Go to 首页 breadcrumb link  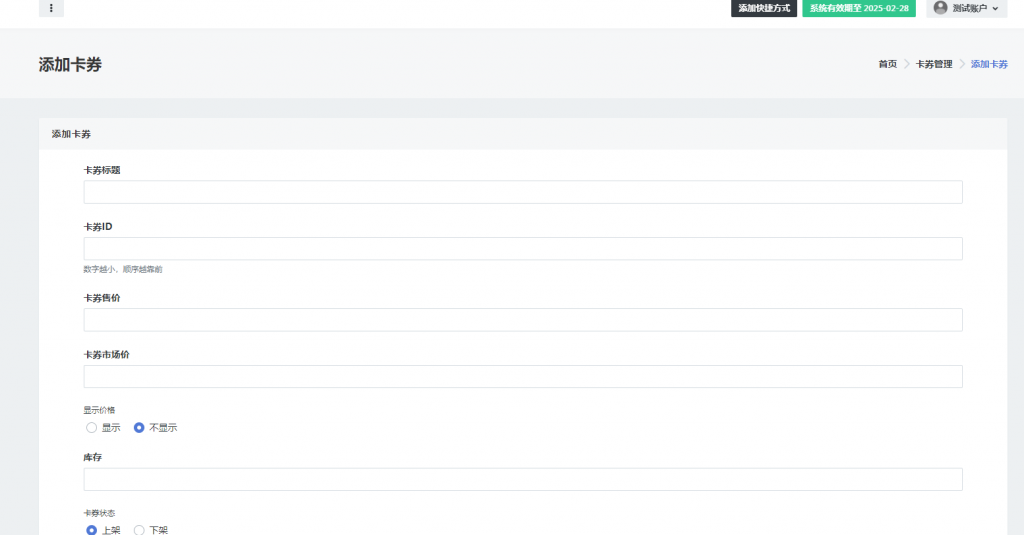tap(888, 64)
